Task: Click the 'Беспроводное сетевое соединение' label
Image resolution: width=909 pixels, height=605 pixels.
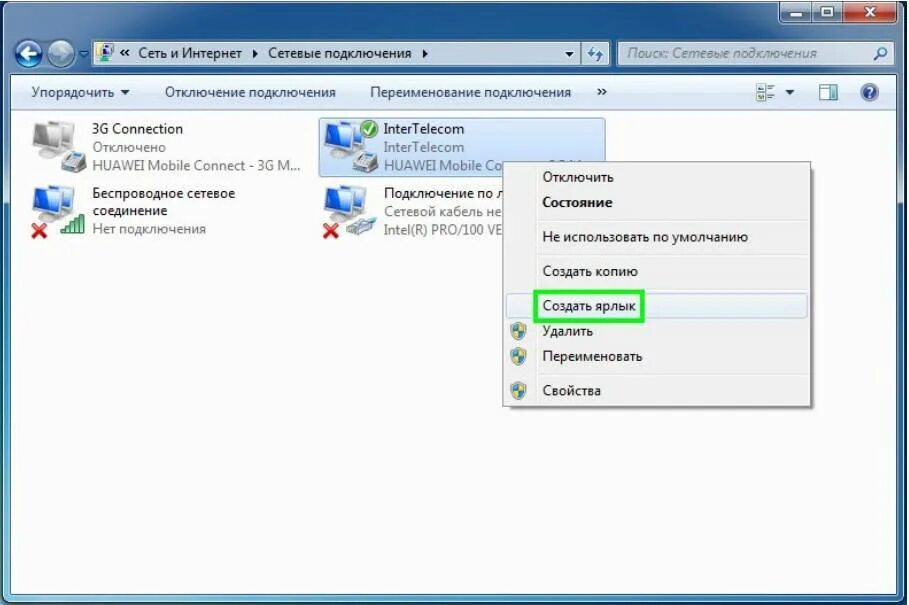Action: point(163,202)
